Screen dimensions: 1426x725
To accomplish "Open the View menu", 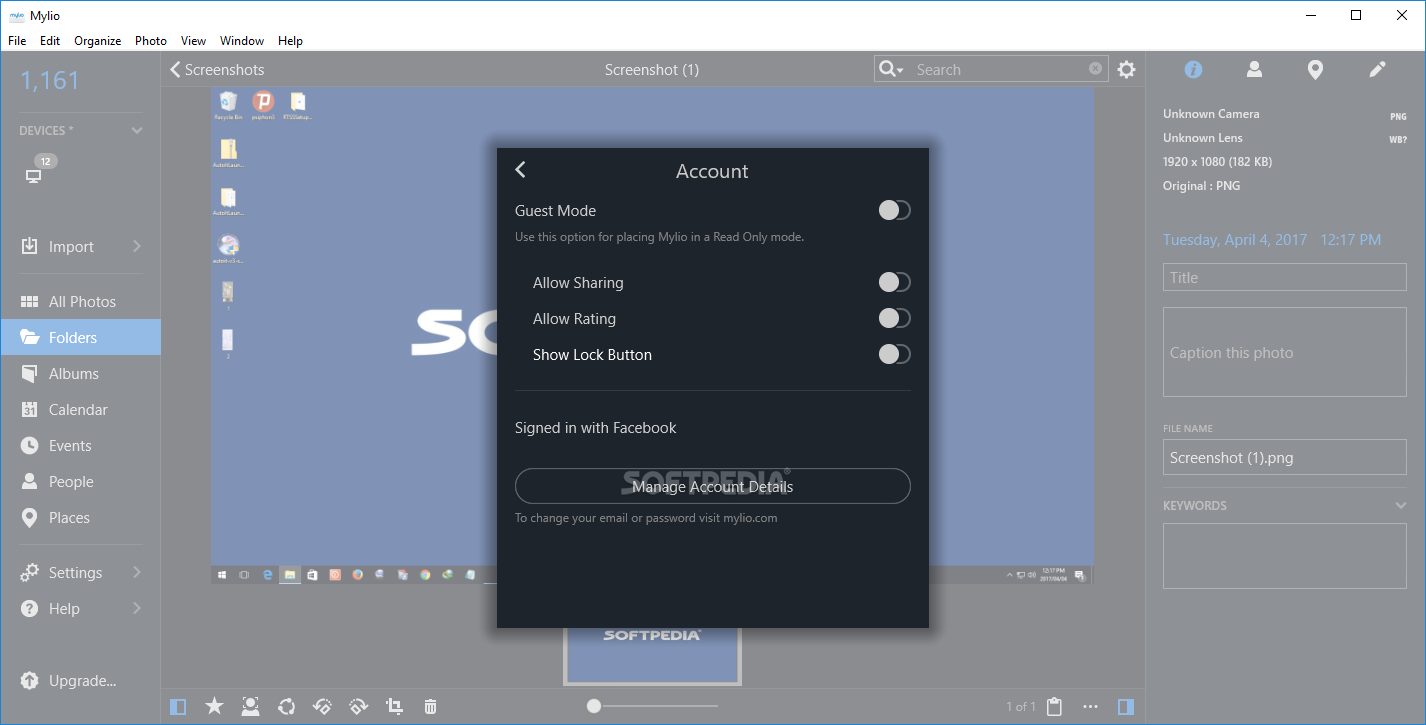I will pos(193,41).
